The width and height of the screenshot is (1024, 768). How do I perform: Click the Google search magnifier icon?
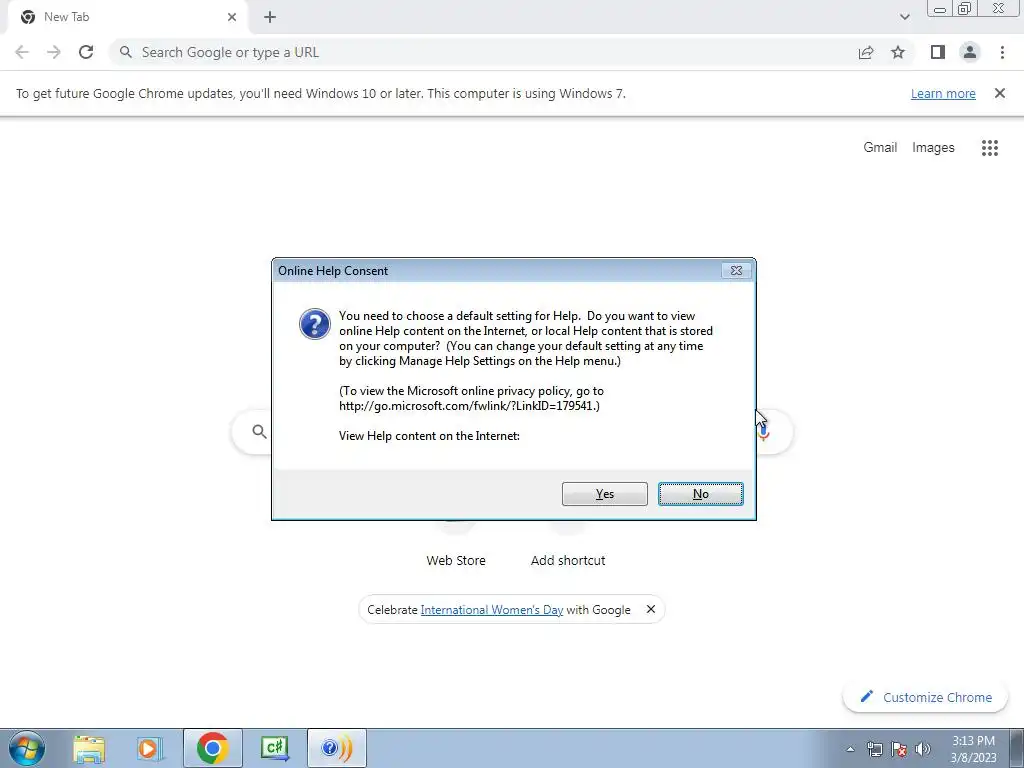[259, 432]
